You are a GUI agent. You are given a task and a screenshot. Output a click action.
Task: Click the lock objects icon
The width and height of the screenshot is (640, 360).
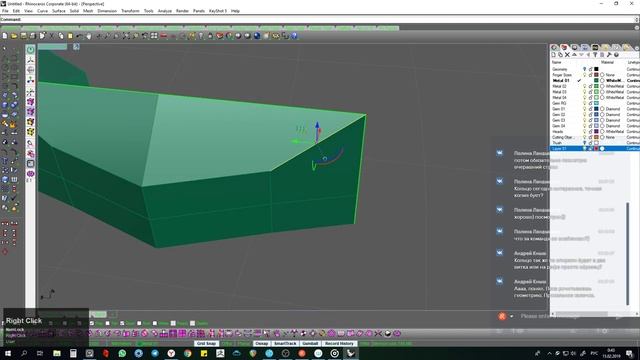tap(210, 36)
